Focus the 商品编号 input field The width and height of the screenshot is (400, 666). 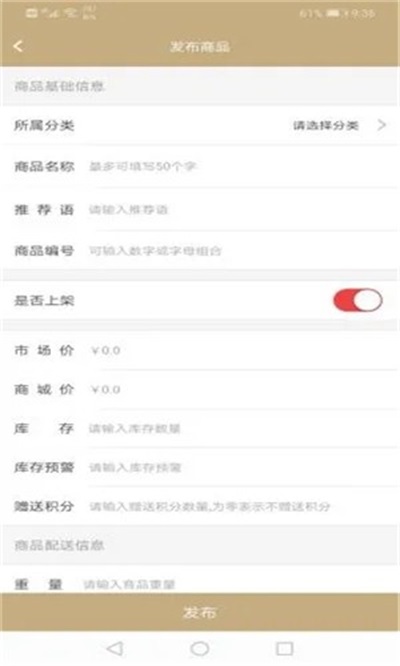(x=242, y=251)
